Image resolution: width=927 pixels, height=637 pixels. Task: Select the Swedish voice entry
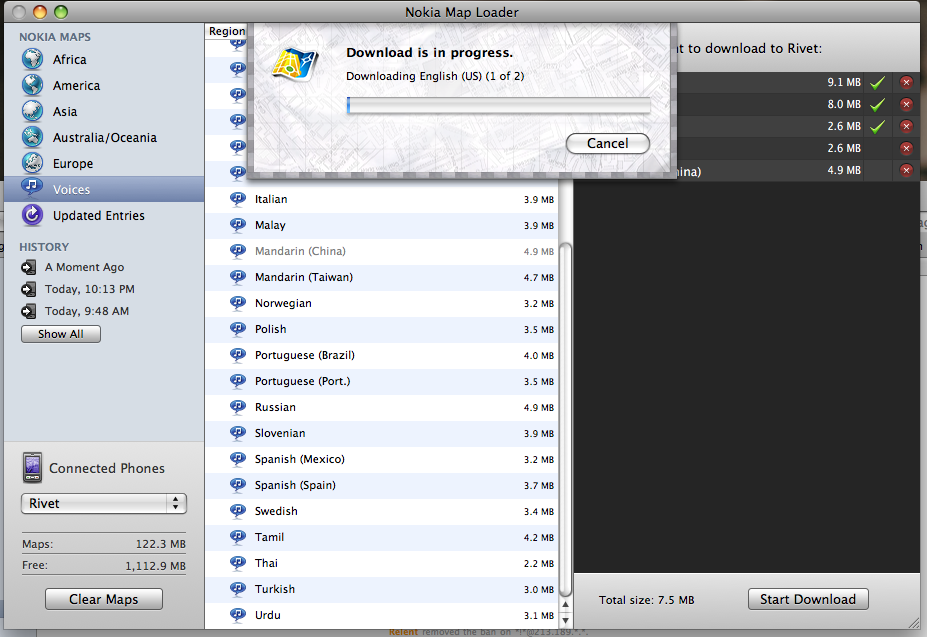point(381,511)
